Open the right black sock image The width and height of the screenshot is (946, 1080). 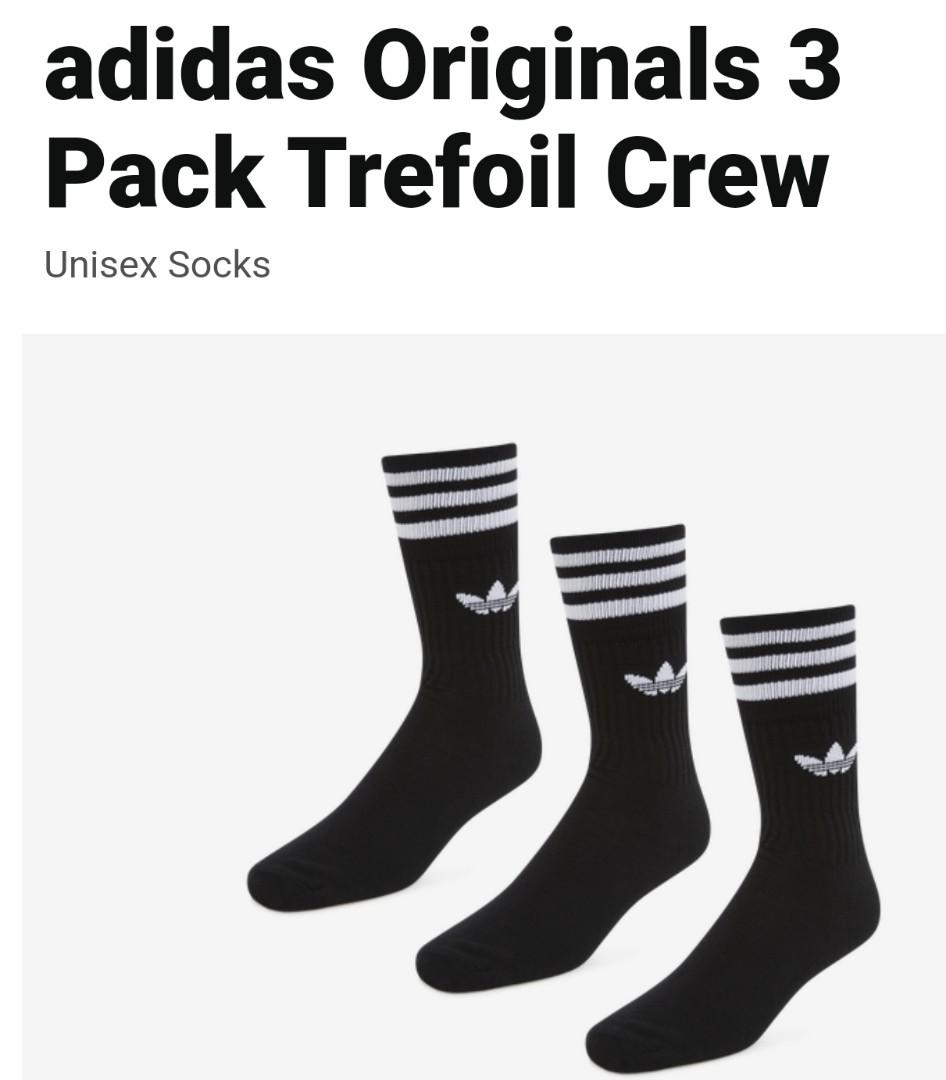[734, 838]
